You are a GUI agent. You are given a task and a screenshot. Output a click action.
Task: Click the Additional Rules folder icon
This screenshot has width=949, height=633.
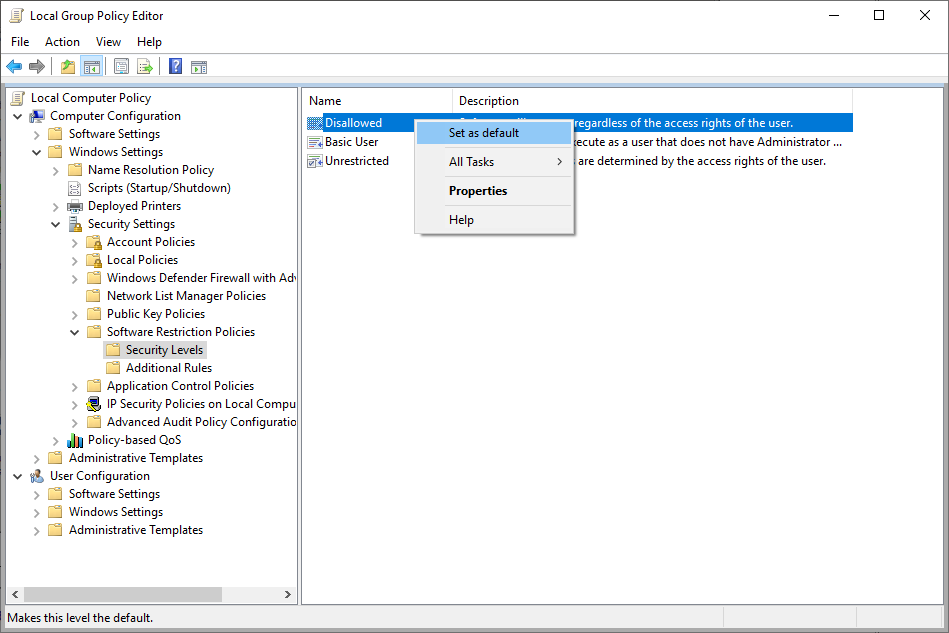tap(113, 368)
